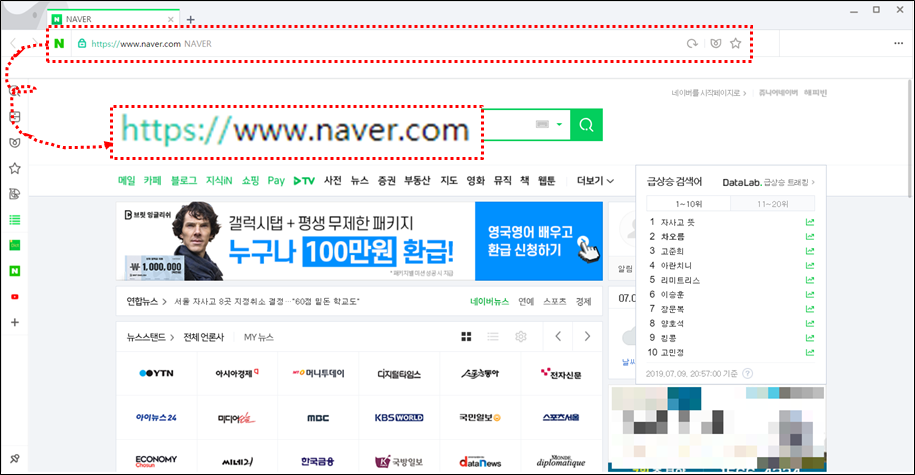Click the whale face icon in address bar
915x475 pixels.
tap(715, 44)
